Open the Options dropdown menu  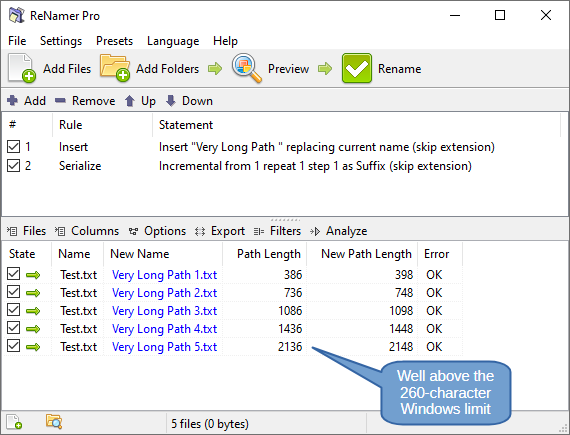point(157,231)
